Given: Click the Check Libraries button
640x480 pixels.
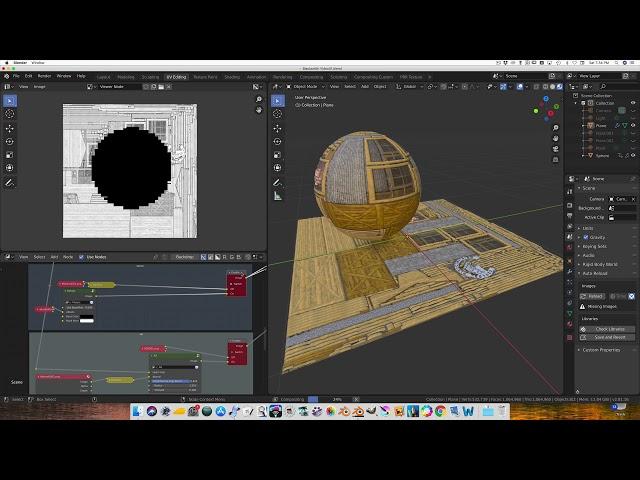Looking at the screenshot, I should pyautogui.click(x=607, y=329).
